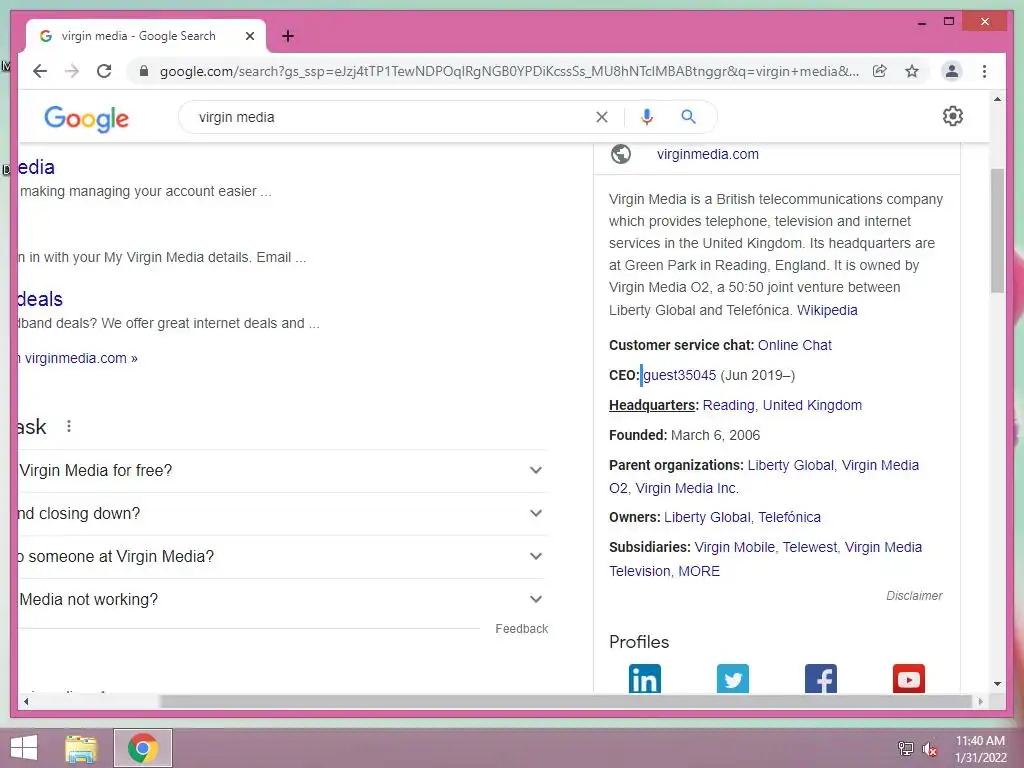
Task: Open taskbar clock showing 11:40 AM
Action: pos(980,749)
